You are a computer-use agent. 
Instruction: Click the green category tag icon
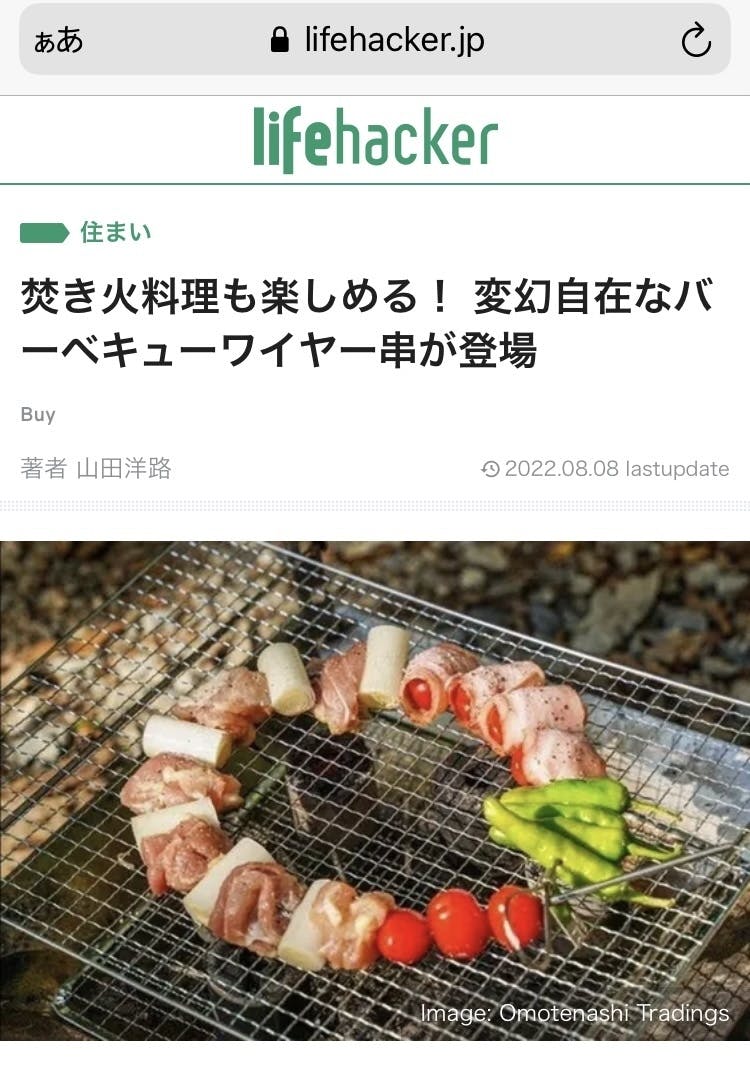tap(44, 233)
